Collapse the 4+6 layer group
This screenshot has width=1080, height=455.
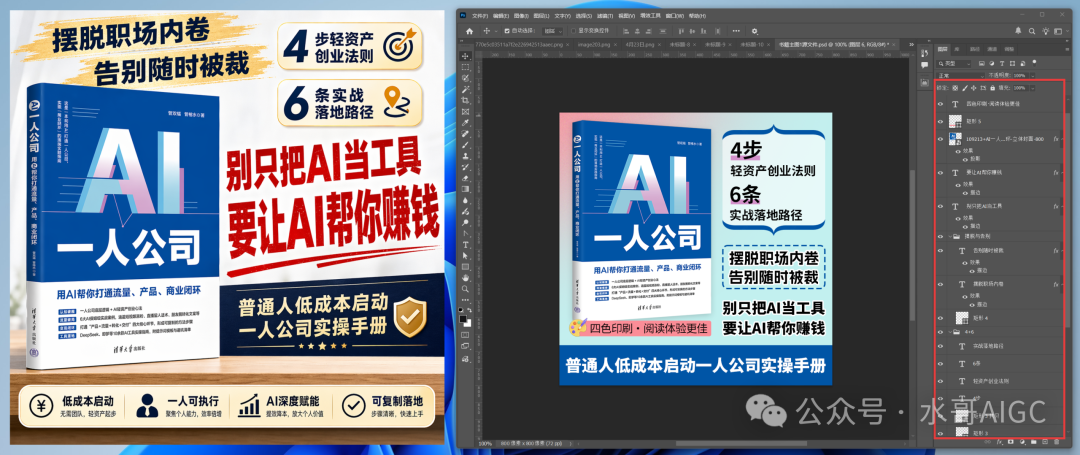950,332
